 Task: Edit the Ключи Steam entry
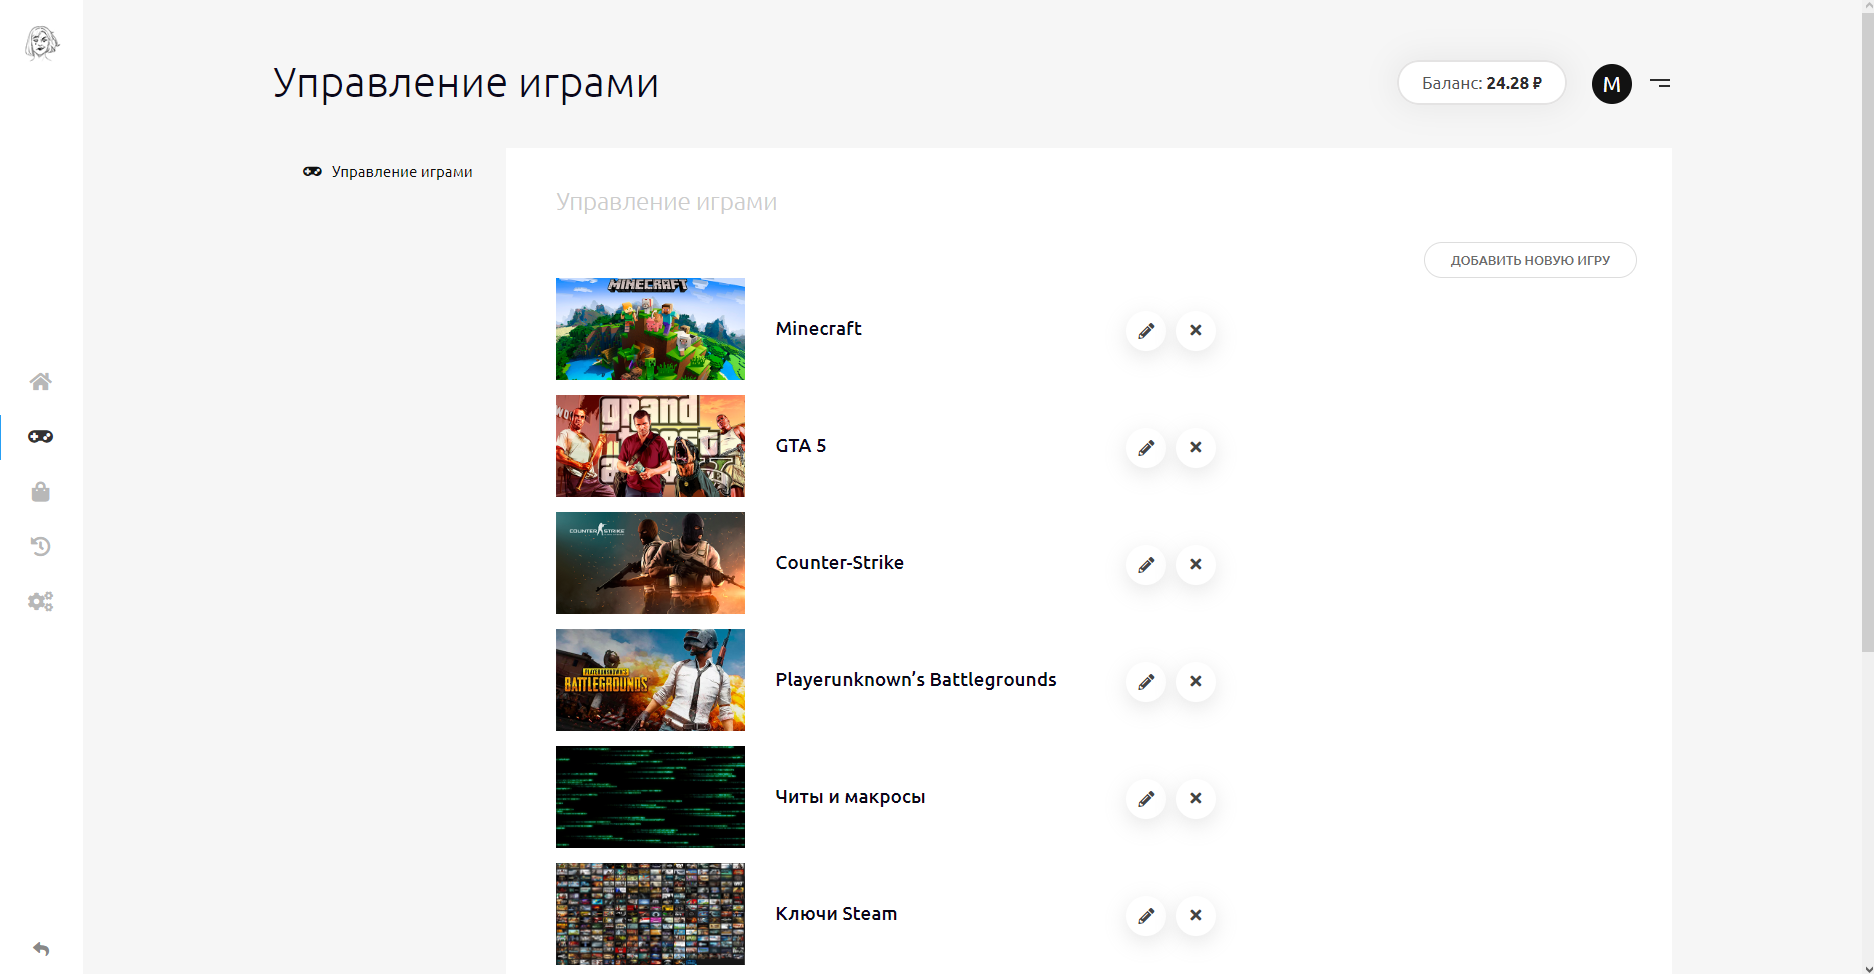pos(1146,915)
